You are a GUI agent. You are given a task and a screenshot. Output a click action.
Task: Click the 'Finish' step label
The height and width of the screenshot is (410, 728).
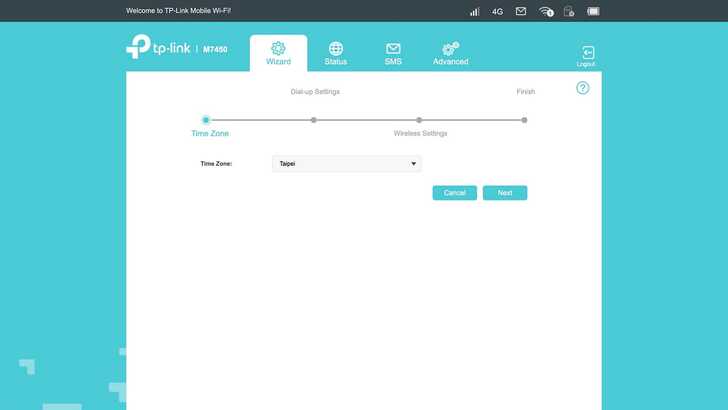526,91
